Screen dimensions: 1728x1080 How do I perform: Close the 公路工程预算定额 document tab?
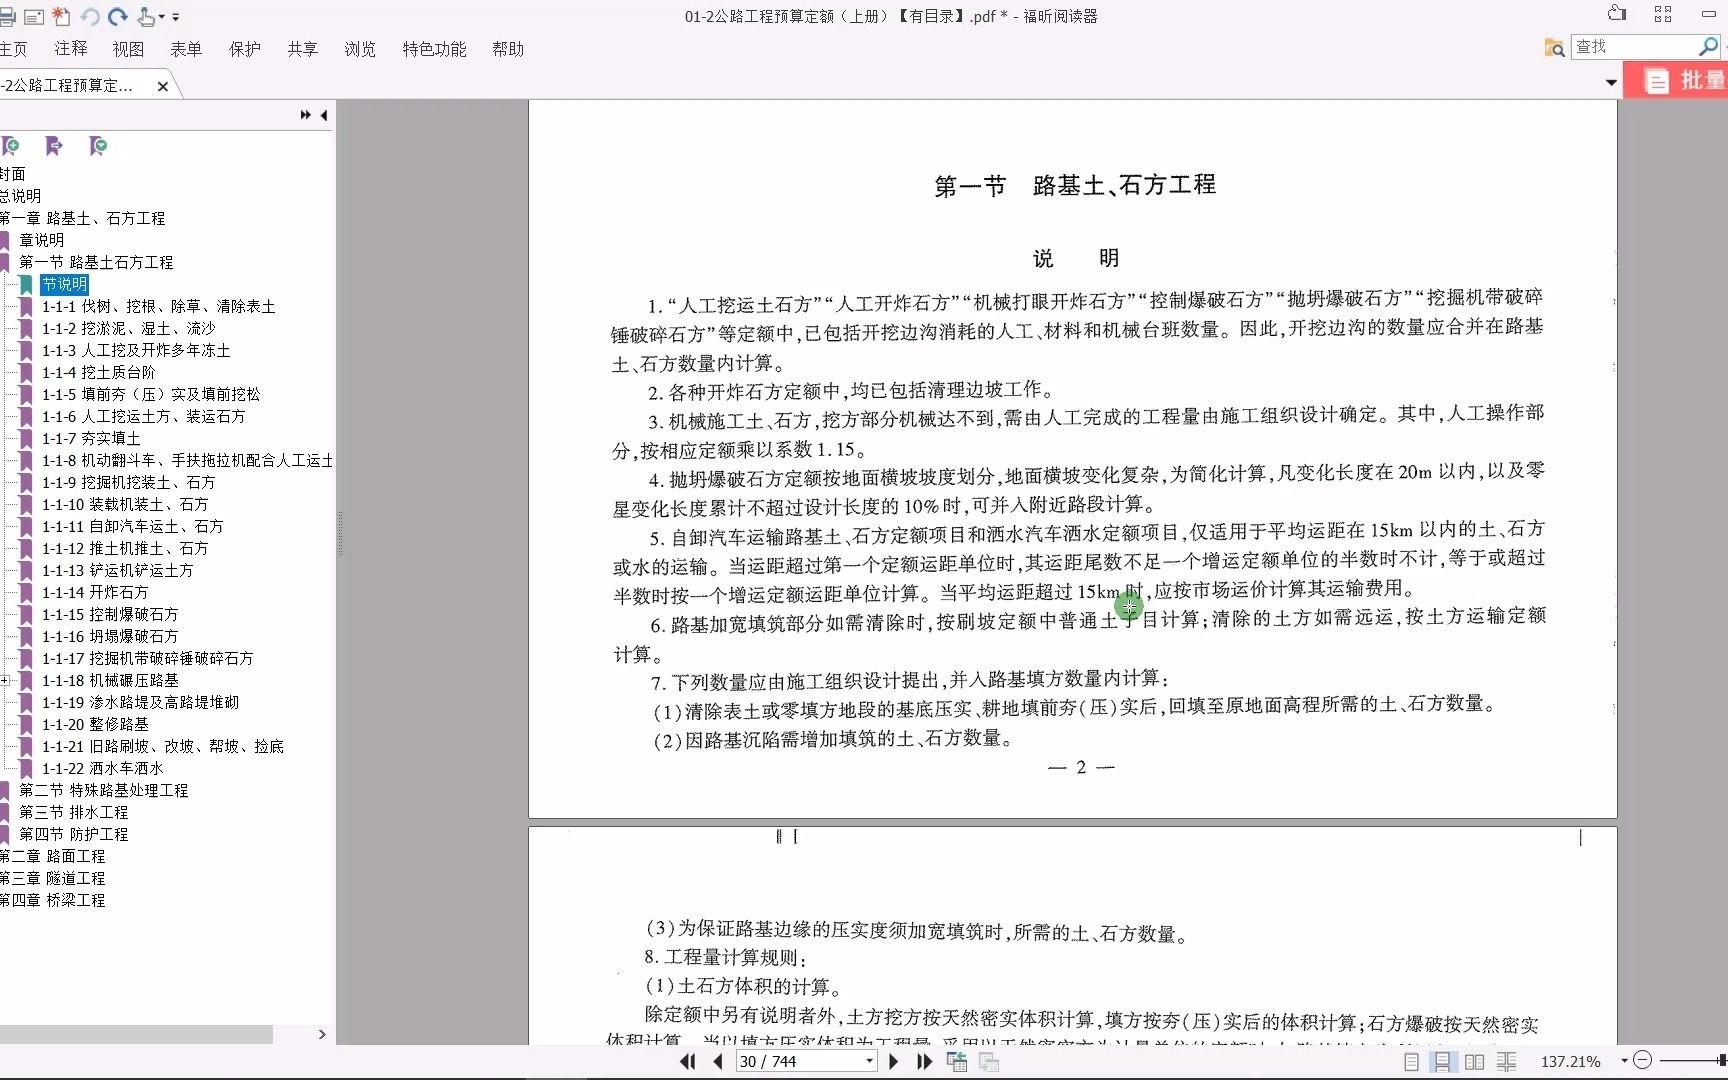162,86
